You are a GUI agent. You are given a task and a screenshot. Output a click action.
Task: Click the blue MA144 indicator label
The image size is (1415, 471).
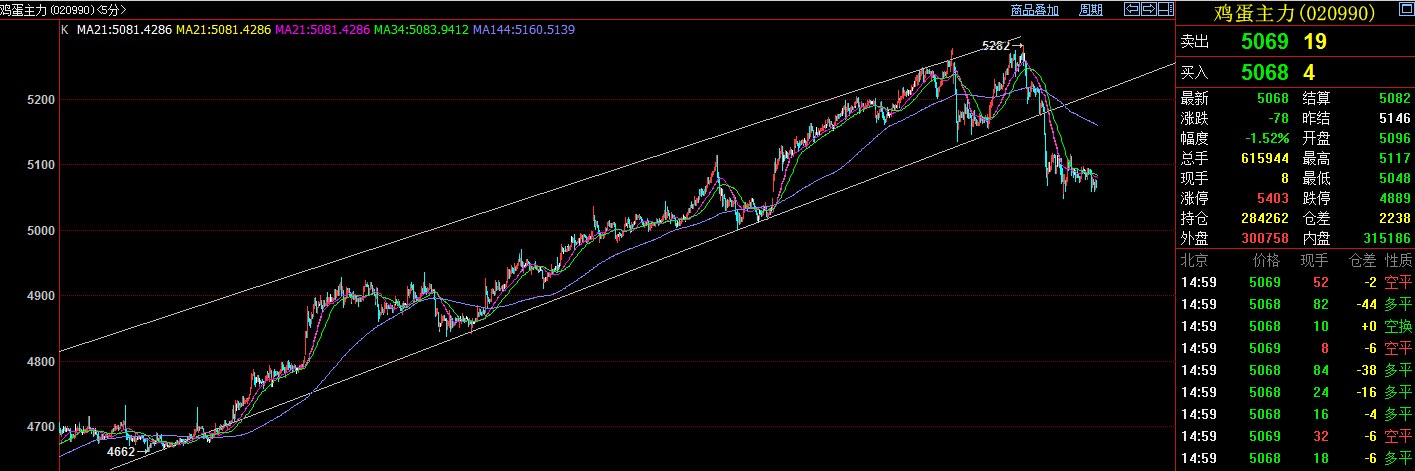[x=524, y=30]
